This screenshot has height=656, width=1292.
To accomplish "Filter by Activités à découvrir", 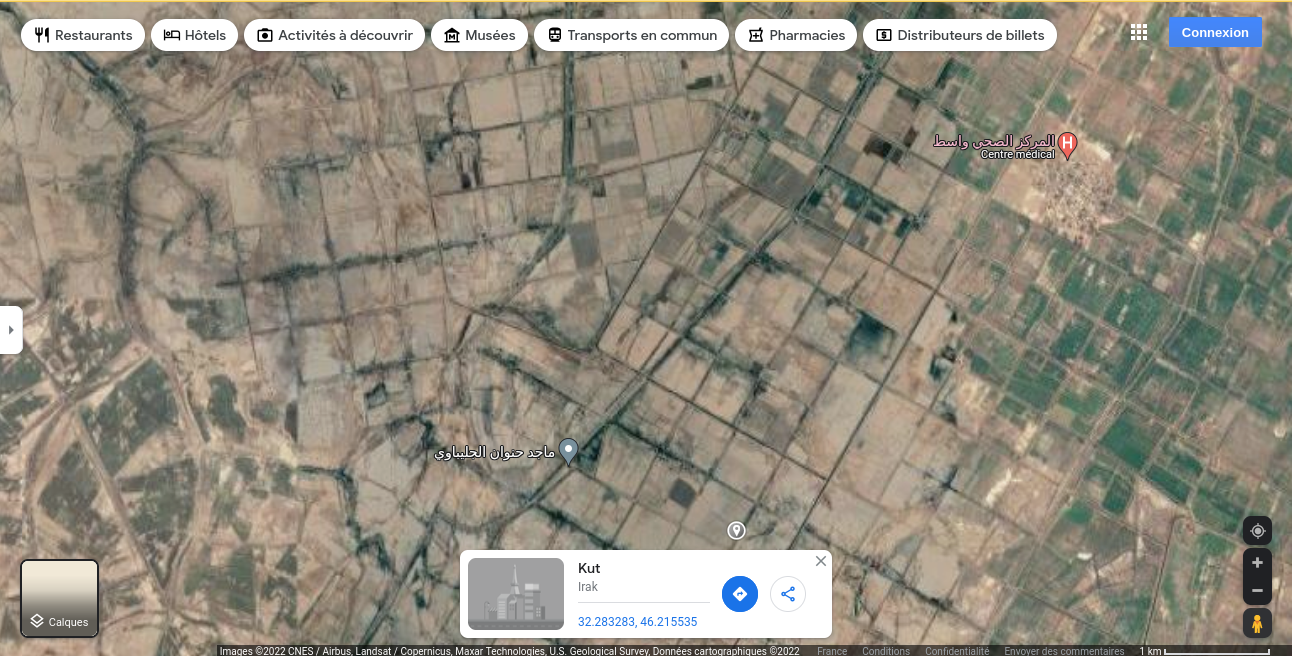I will pyautogui.click(x=334, y=35).
